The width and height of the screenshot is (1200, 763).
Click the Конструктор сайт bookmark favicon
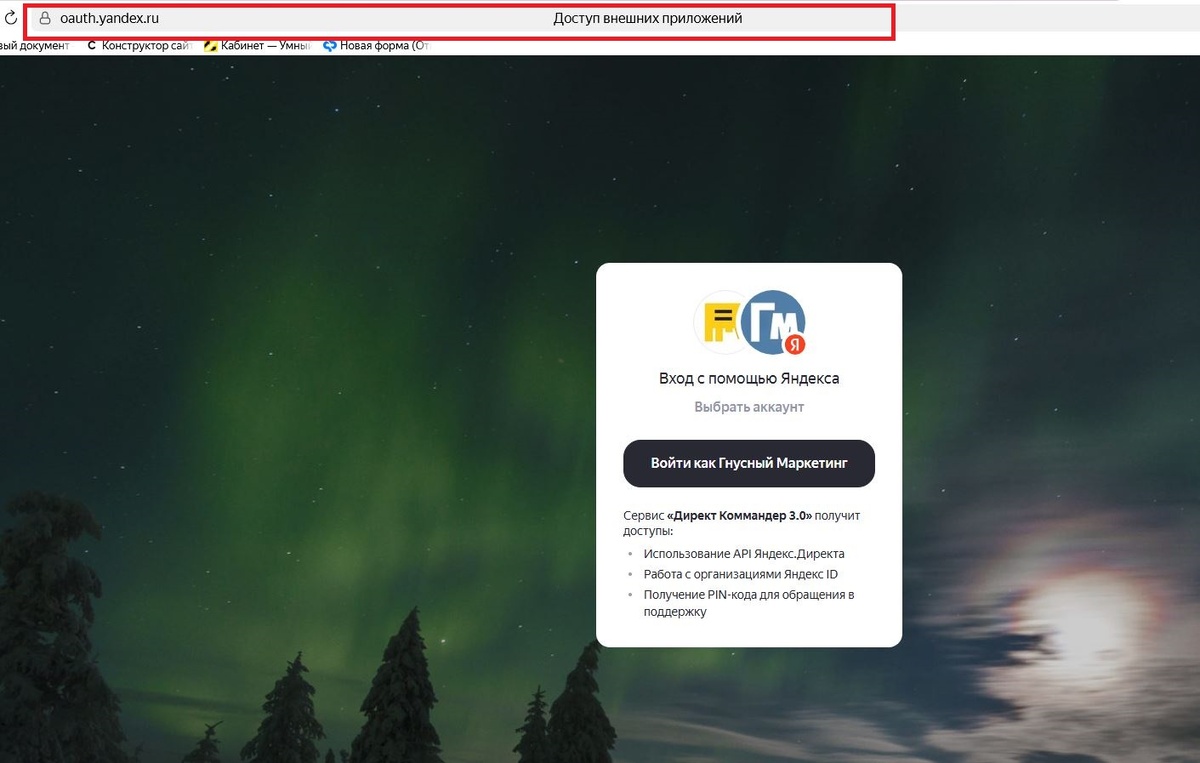click(x=92, y=45)
